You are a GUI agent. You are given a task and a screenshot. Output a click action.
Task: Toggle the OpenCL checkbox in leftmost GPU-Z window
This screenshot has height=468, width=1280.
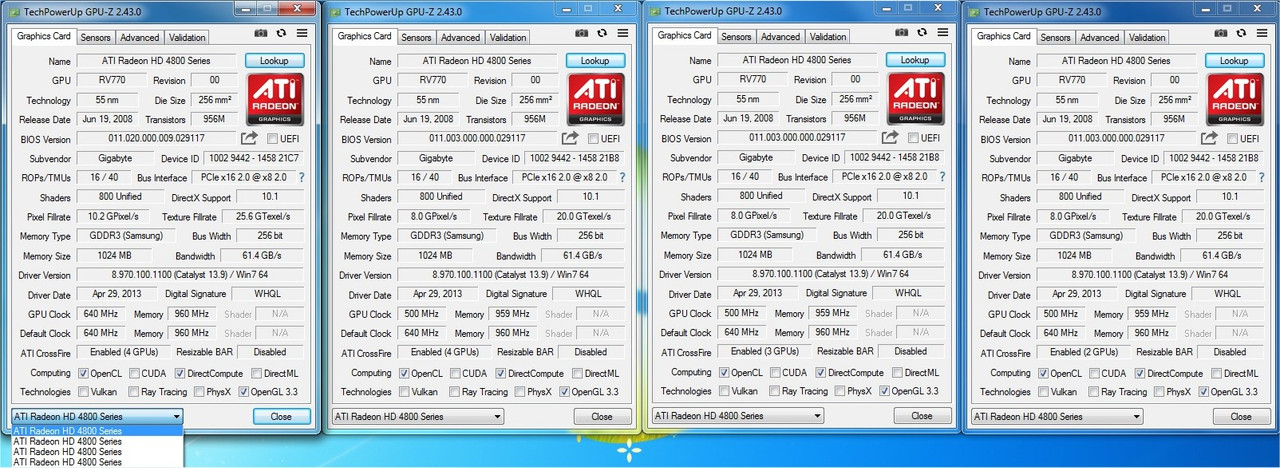[84, 373]
